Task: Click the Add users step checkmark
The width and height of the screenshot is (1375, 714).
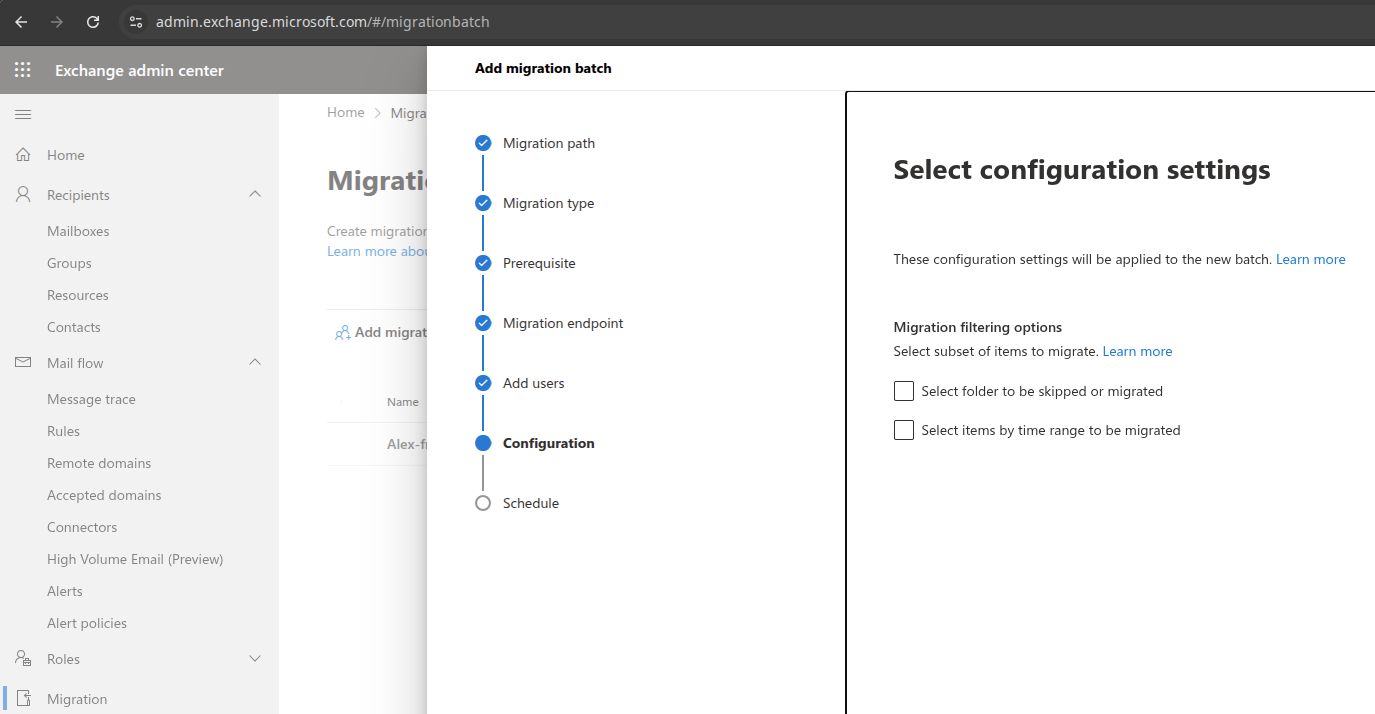Action: (x=483, y=383)
